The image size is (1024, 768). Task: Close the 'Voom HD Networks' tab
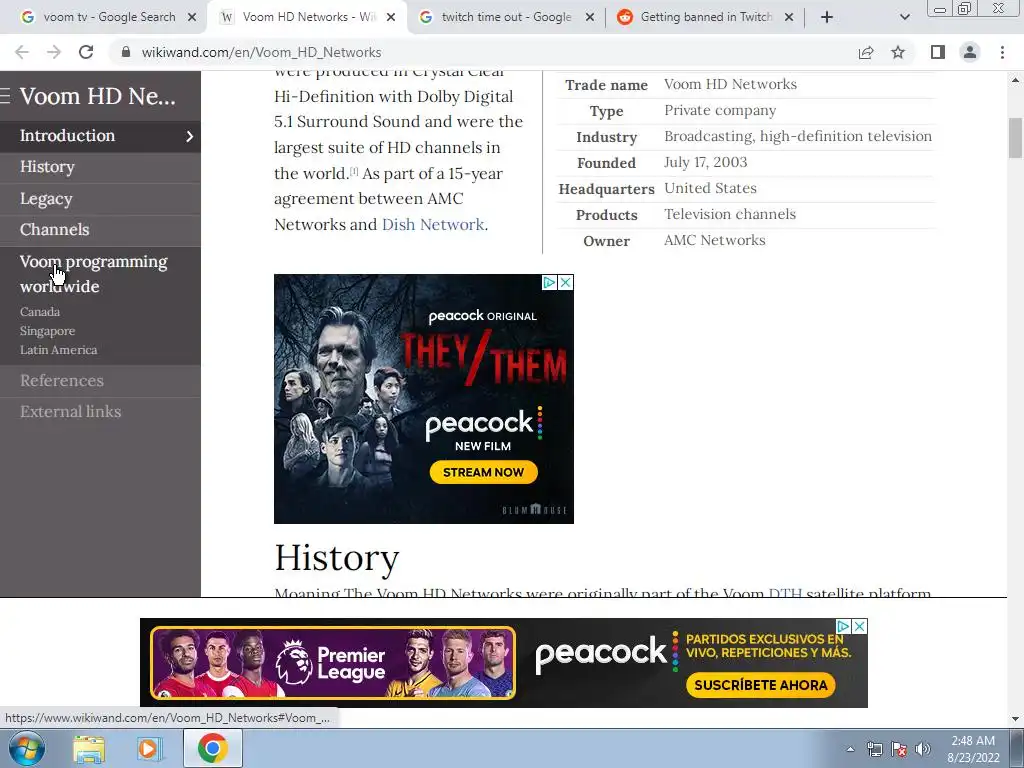coord(391,18)
